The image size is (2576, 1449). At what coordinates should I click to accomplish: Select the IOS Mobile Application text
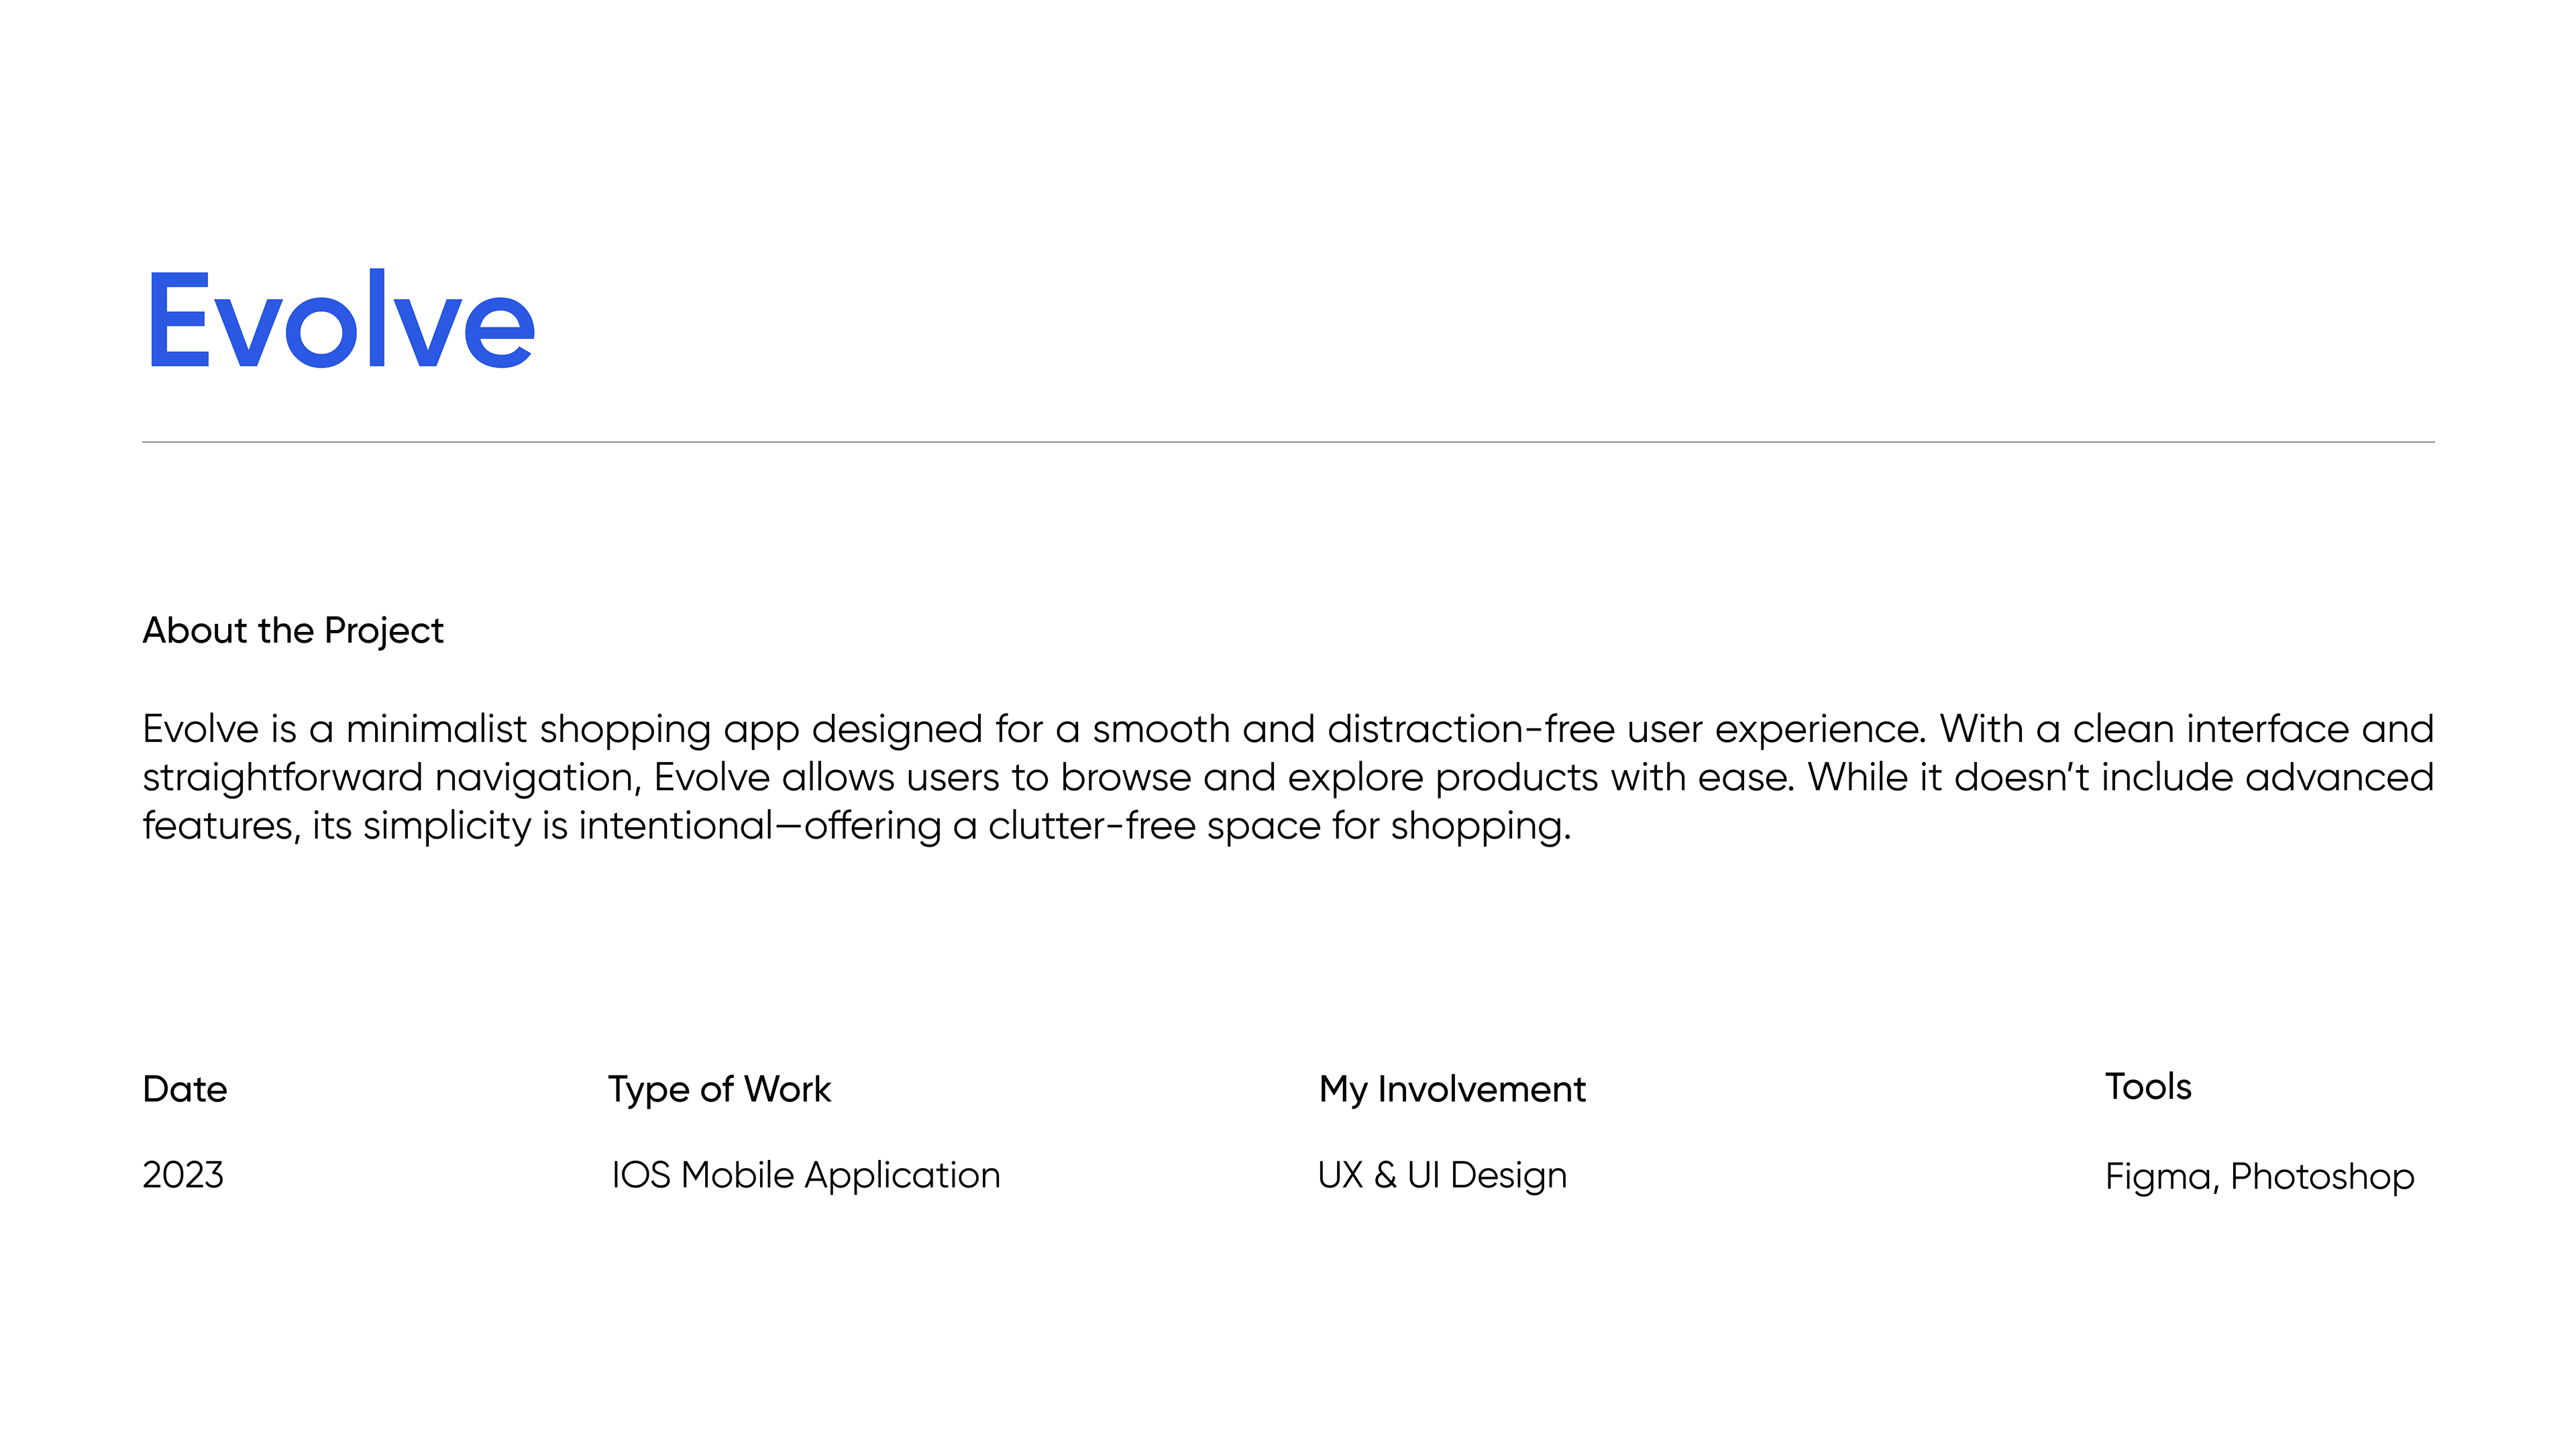(x=805, y=1175)
